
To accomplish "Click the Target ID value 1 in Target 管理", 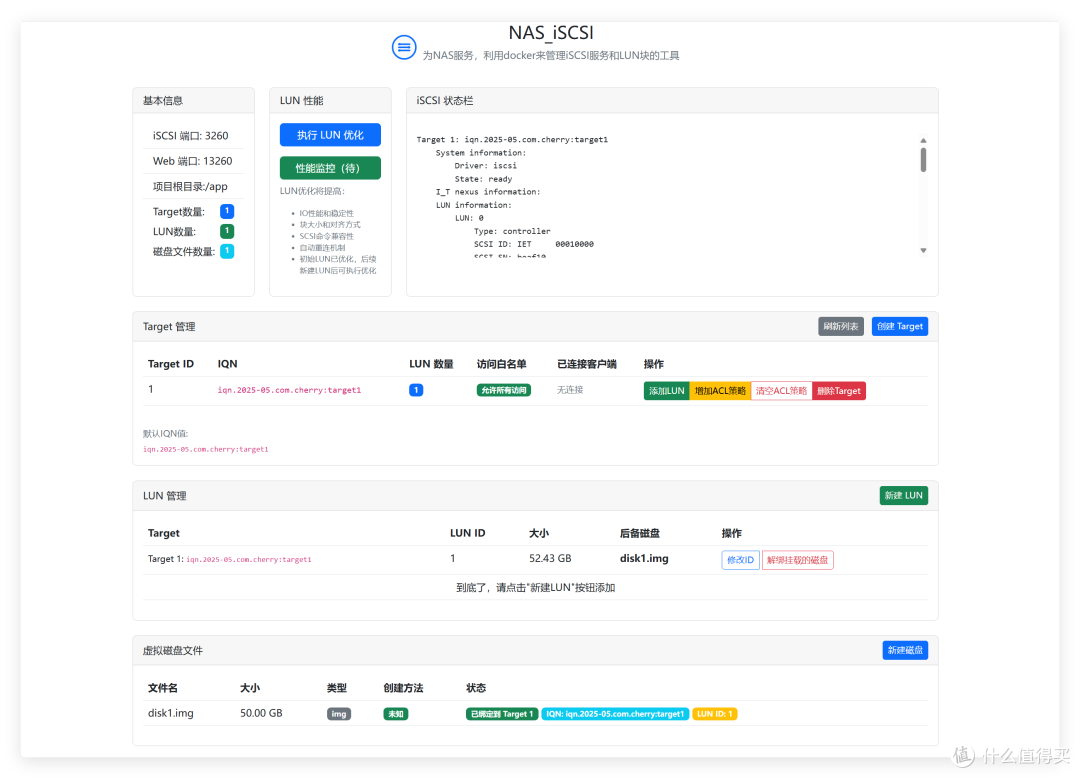I will coord(151,390).
